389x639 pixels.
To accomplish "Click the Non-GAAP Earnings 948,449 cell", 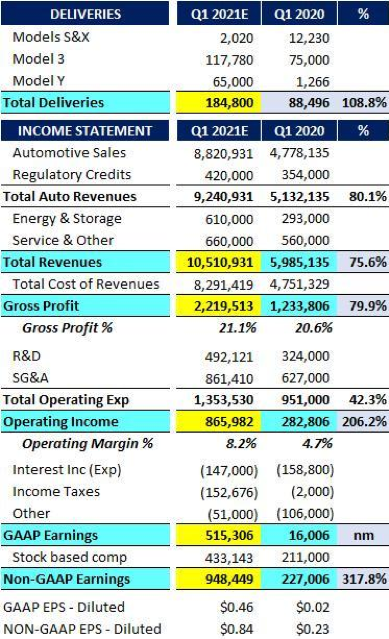I will [218, 579].
